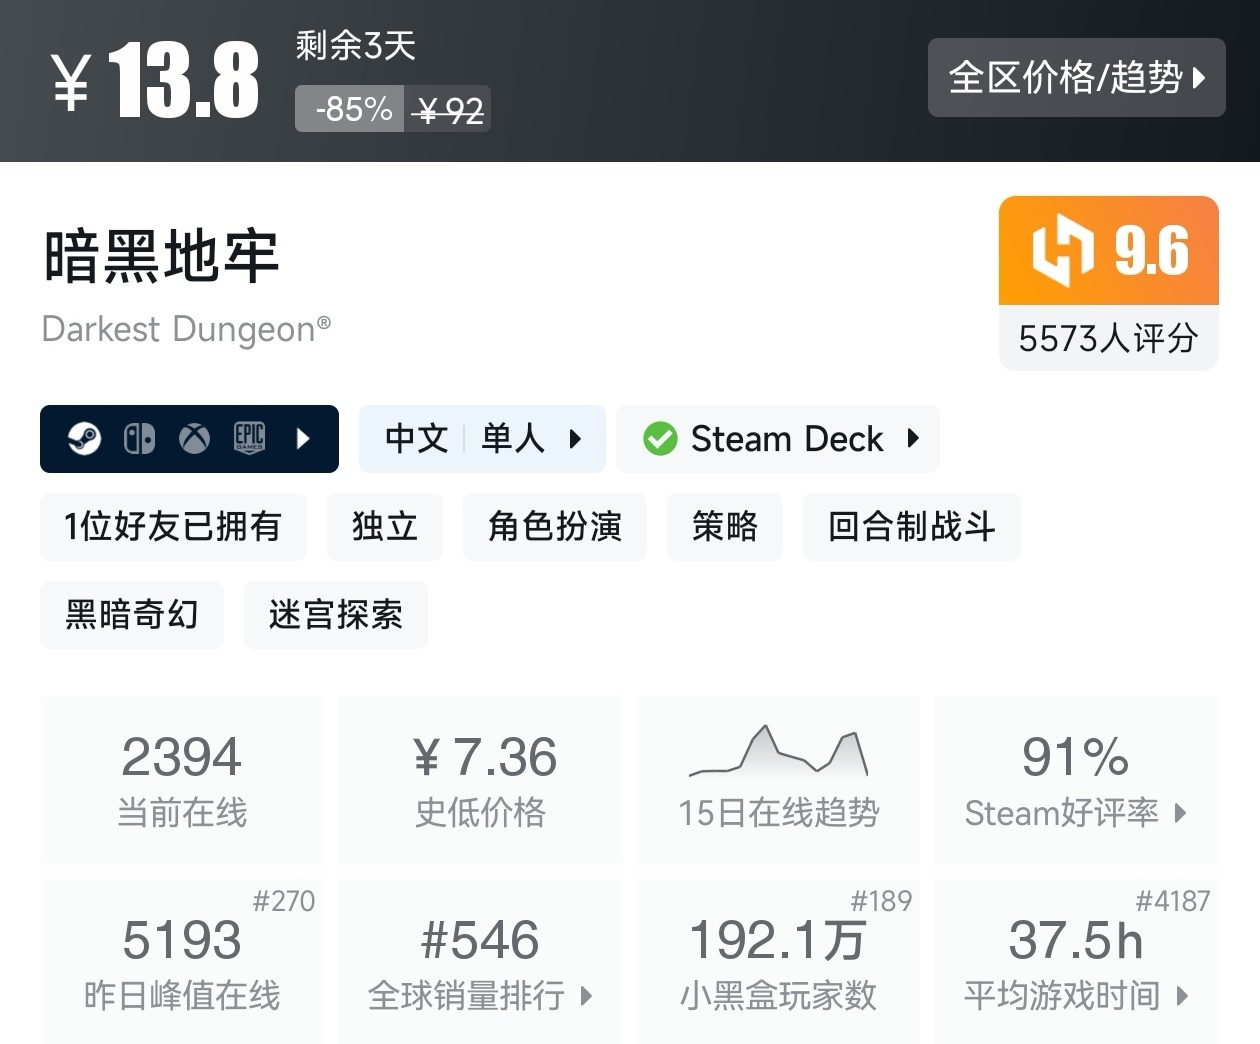Tap the Heybox logo in score badge
1260x1044 pixels.
[1061, 250]
